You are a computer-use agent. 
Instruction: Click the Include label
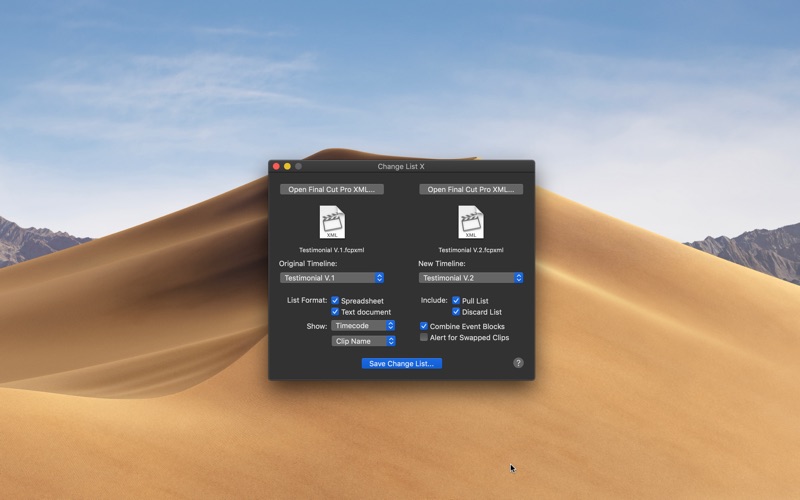pos(434,300)
